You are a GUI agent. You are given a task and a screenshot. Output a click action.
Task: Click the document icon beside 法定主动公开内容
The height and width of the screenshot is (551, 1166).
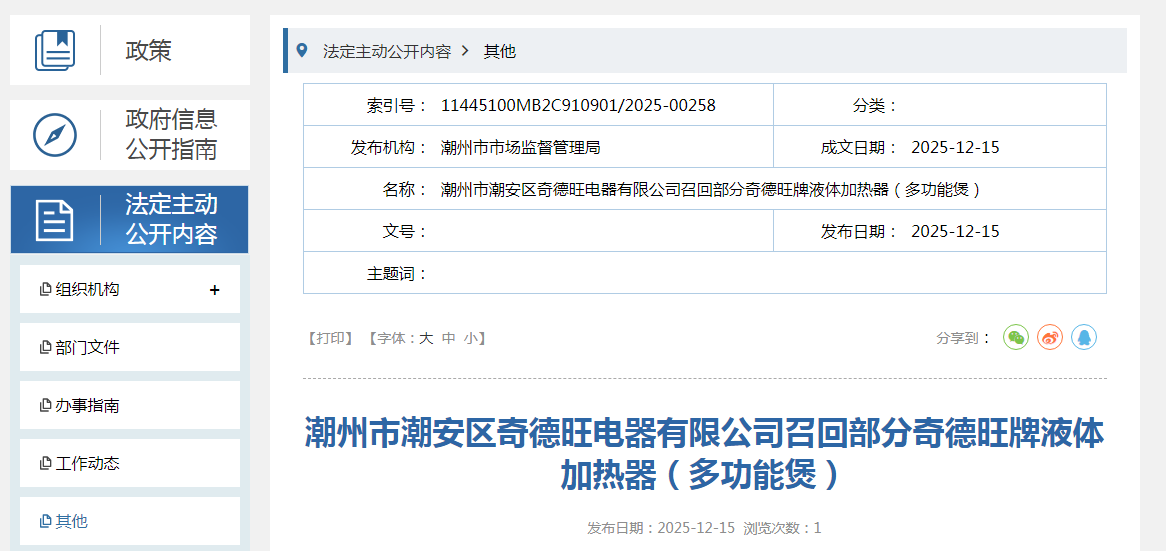[x=55, y=220]
